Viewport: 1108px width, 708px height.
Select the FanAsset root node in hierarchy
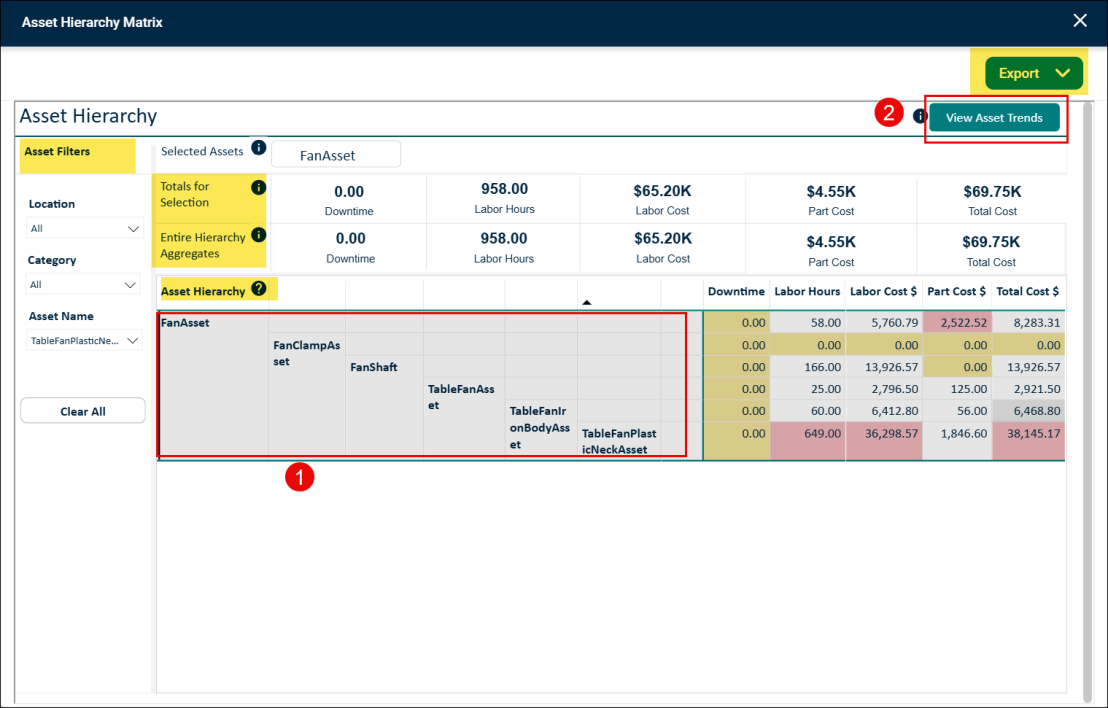pyautogui.click(x=185, y=323)
